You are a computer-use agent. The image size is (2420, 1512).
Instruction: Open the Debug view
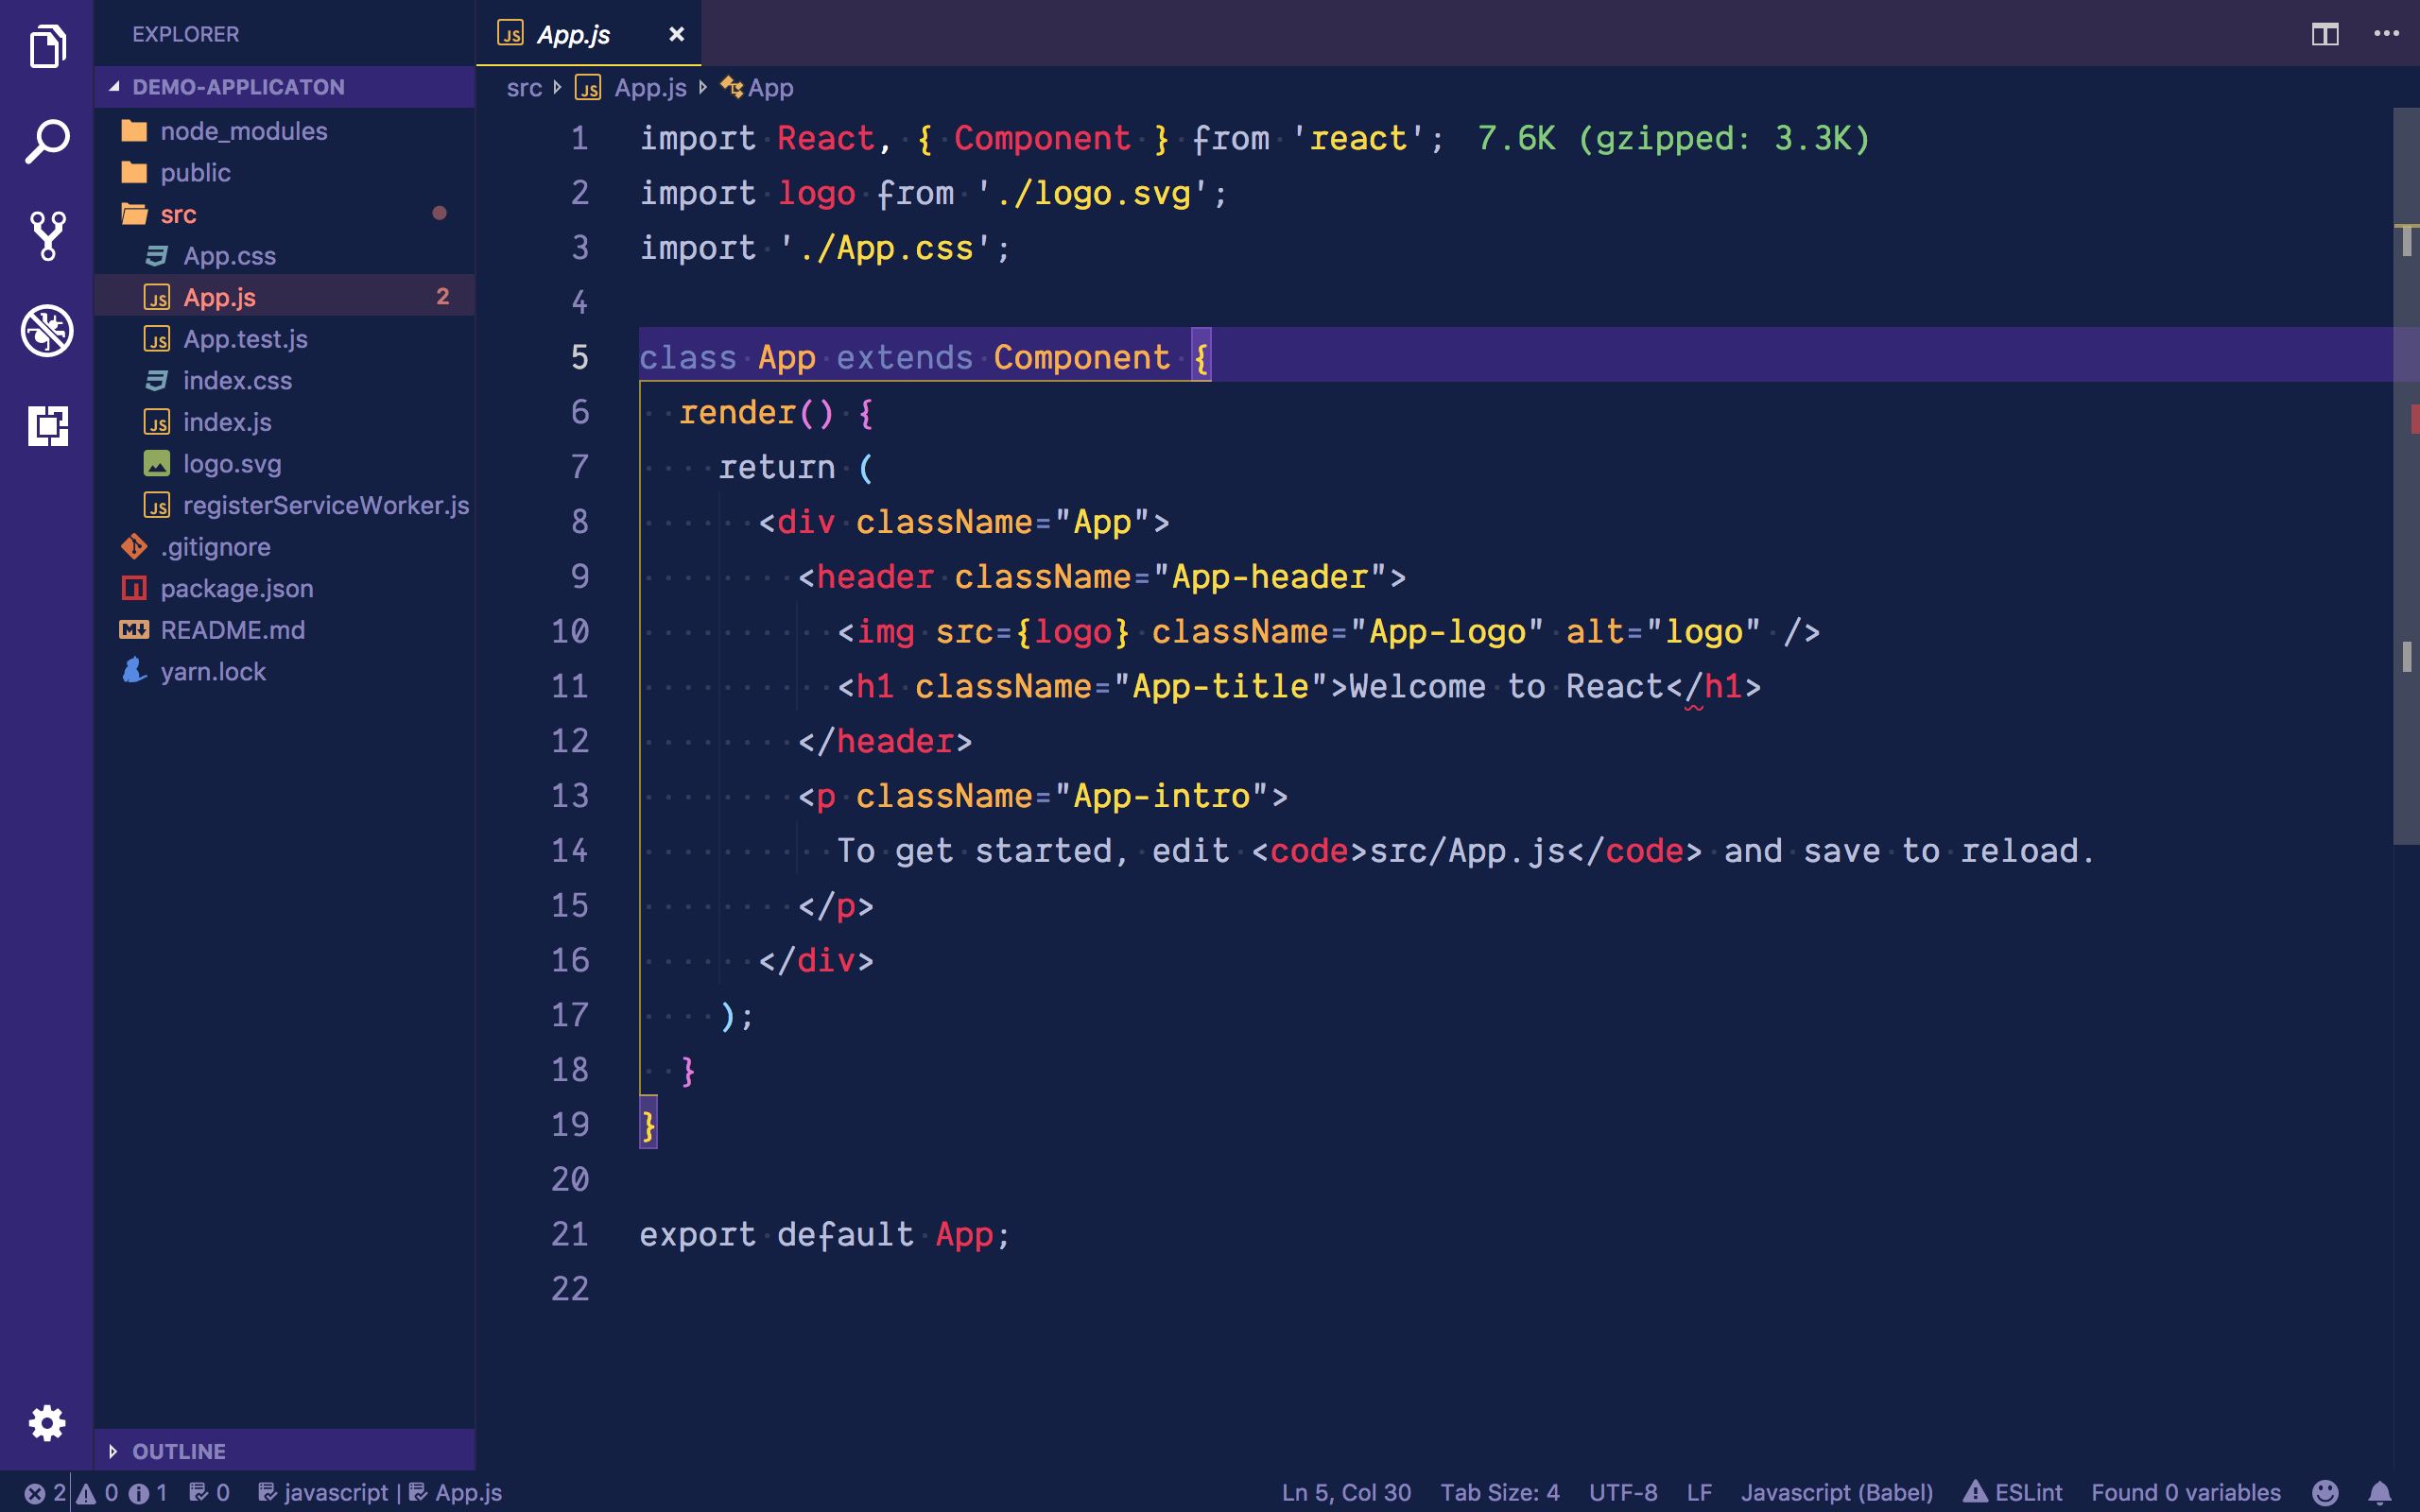tap(47, 331)
